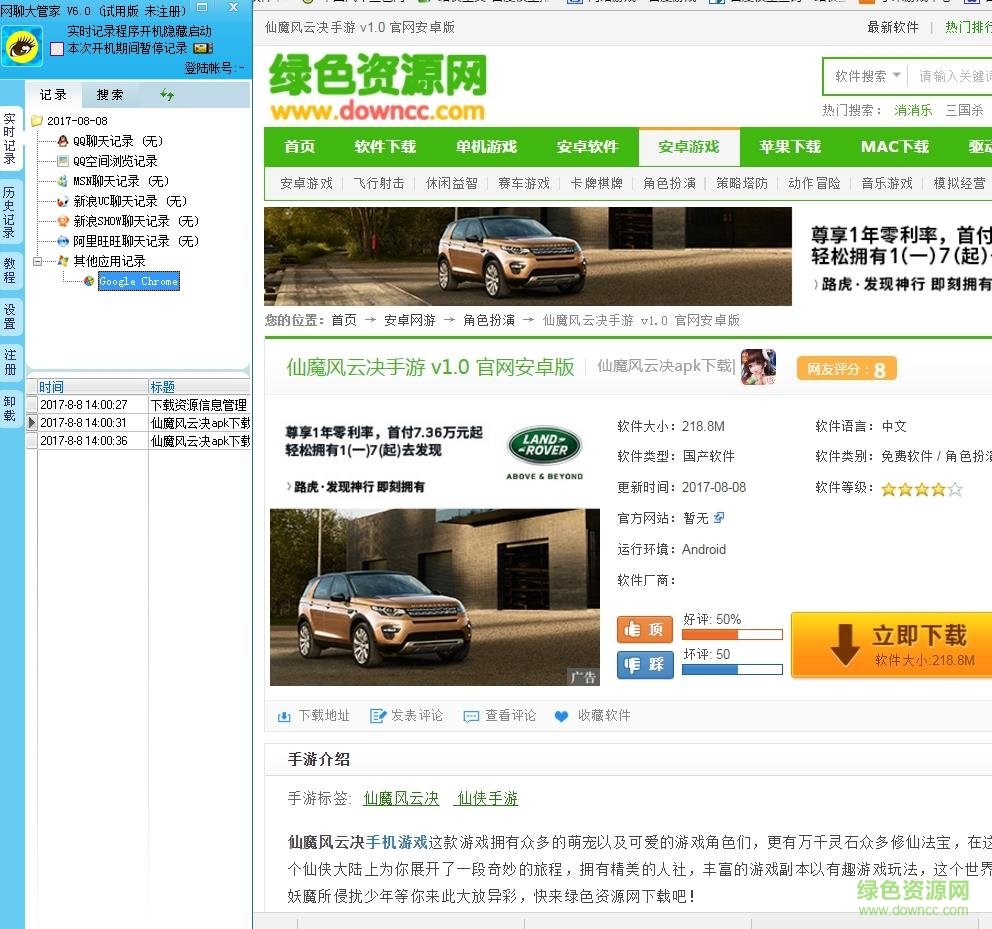The width and height of the screenshot is (992, 929).
Task: Select the QQ聊天记录 penguin icon
Action: 62,140
